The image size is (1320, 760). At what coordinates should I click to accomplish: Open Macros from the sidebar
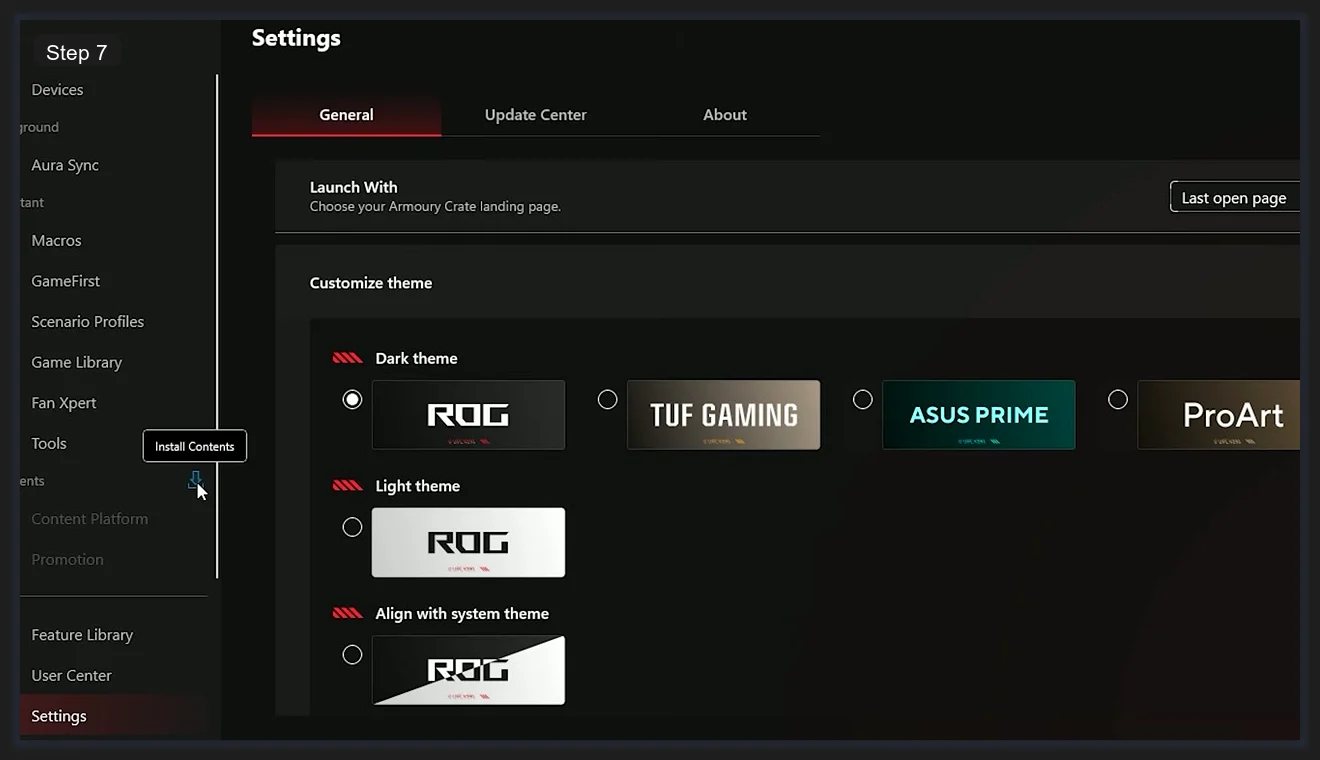(56, 240)
